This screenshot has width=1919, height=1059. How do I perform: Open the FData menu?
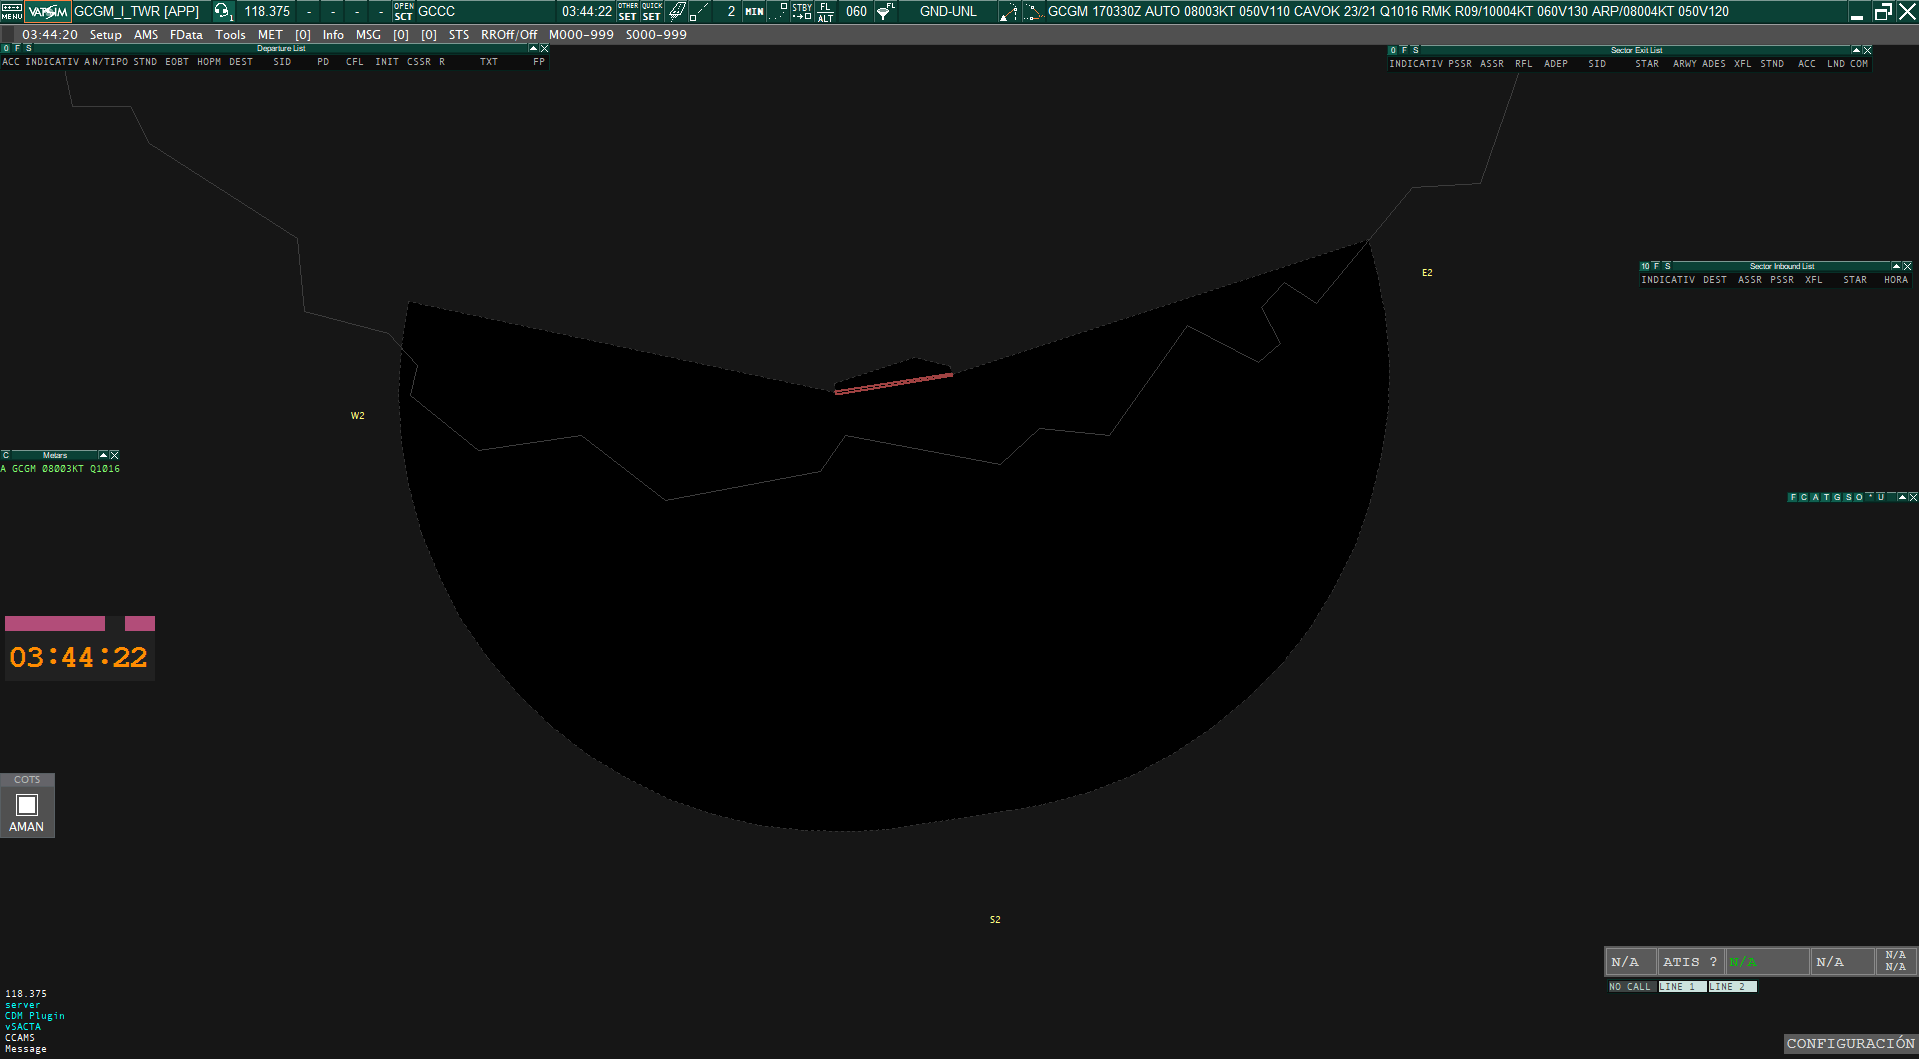click(186, 35)
